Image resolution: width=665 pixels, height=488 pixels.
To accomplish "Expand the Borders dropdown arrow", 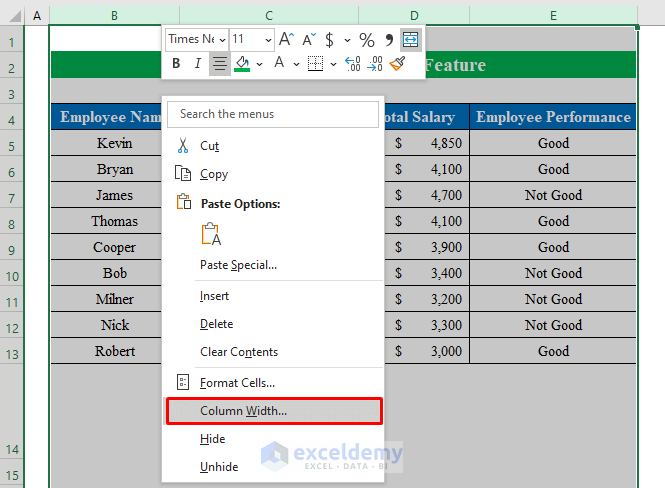I will point(333,64).
